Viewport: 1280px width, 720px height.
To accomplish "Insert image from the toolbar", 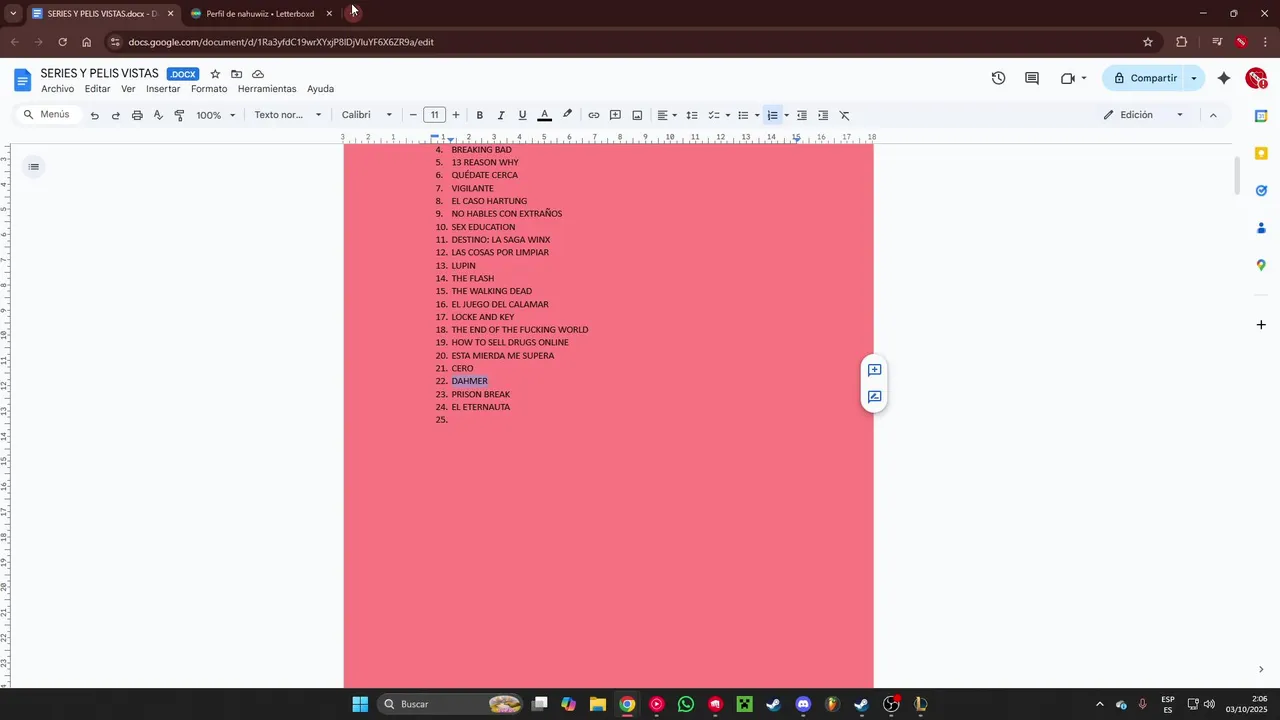I will [x=637, y=115].
